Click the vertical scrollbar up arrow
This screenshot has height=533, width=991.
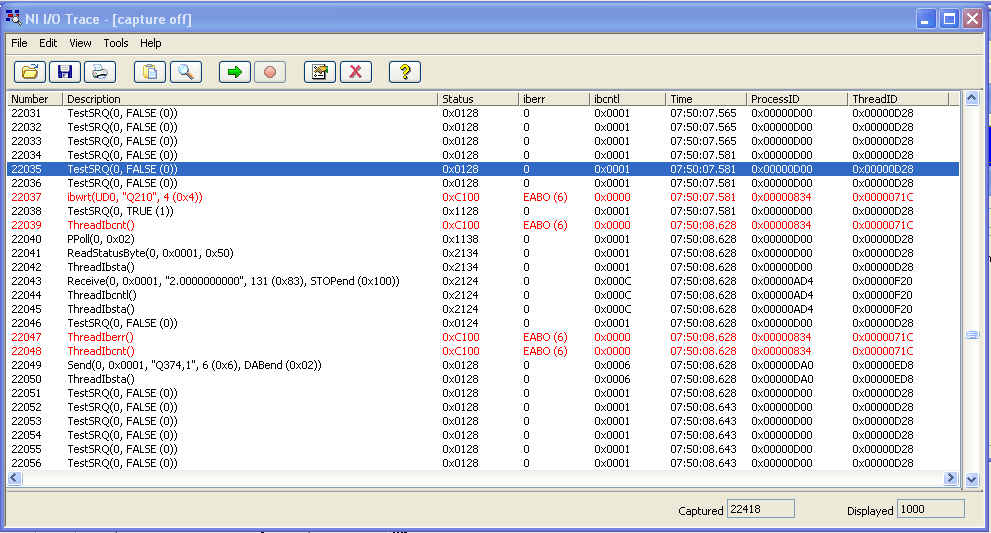(x=971, y=99)
